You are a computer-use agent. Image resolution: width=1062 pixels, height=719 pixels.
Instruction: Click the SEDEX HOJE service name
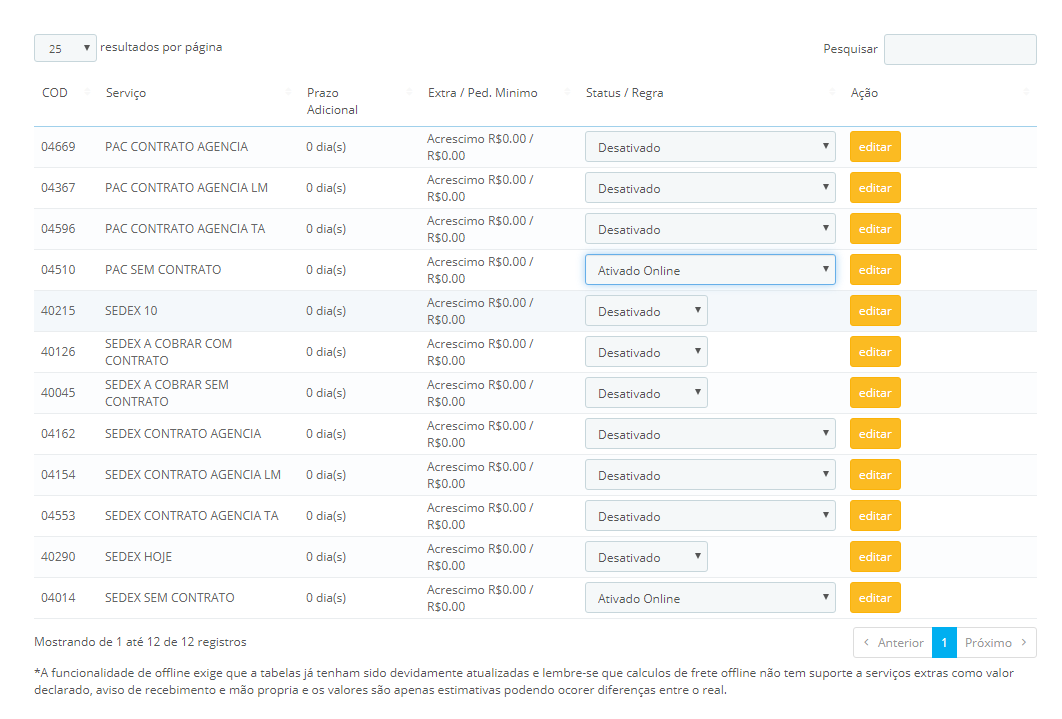coord(138,557)
